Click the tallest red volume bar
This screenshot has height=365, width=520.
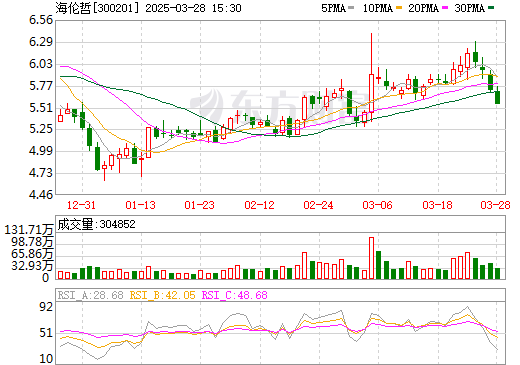tap(371, 258)
